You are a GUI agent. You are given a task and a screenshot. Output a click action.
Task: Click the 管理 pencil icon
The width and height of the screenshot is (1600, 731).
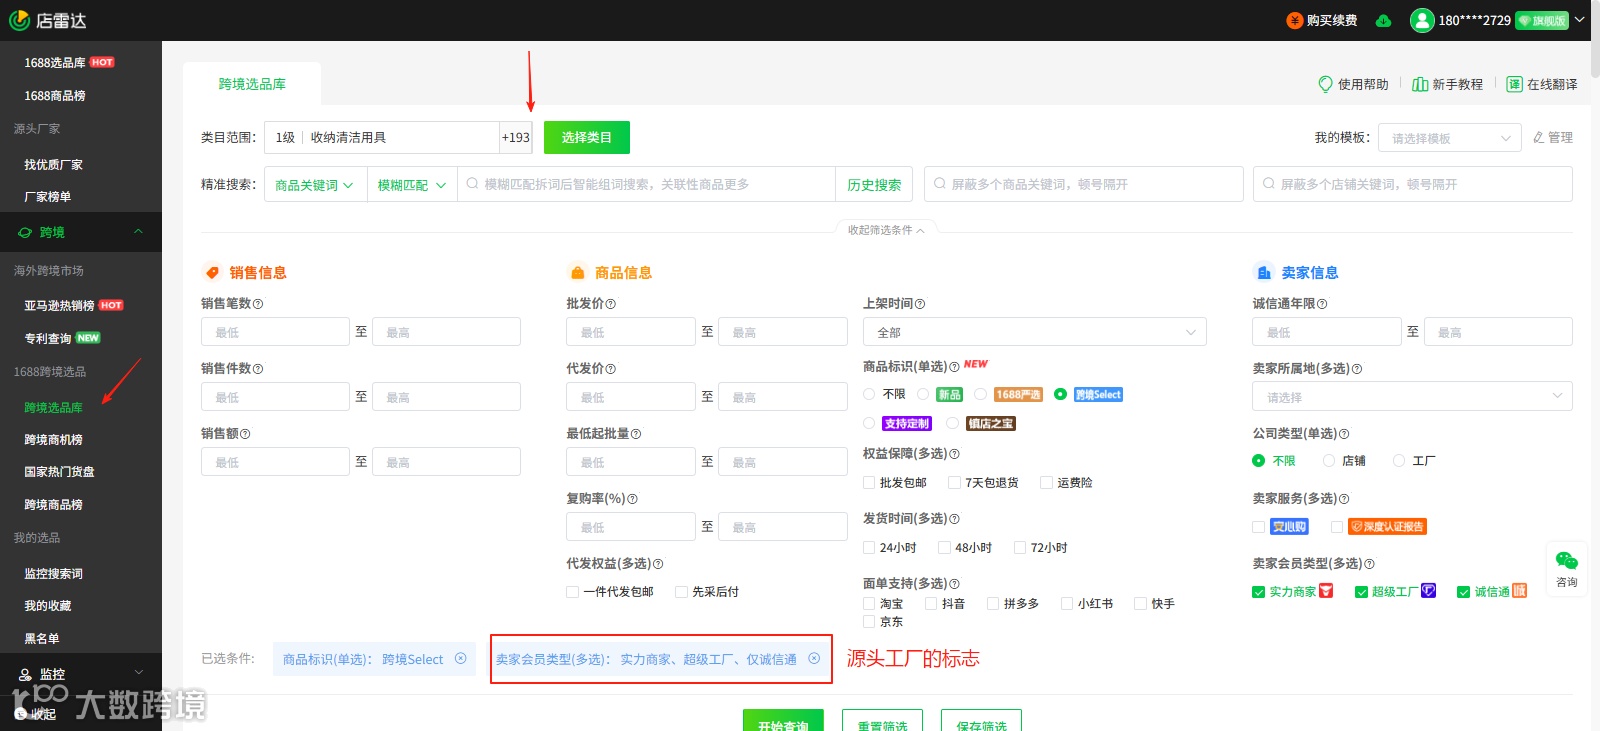pyautogui.click(x=1539, y=137)
